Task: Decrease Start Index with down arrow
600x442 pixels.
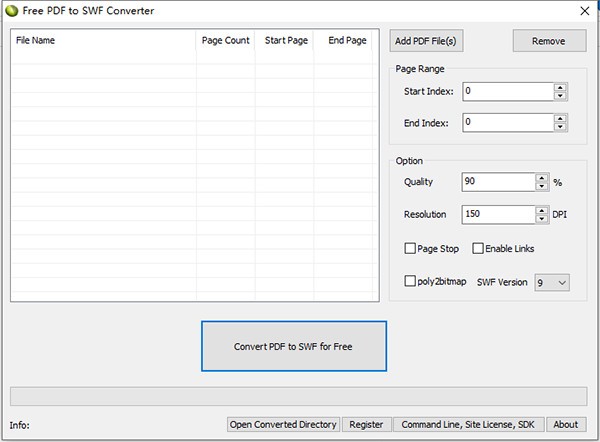Action: point(560,96)
